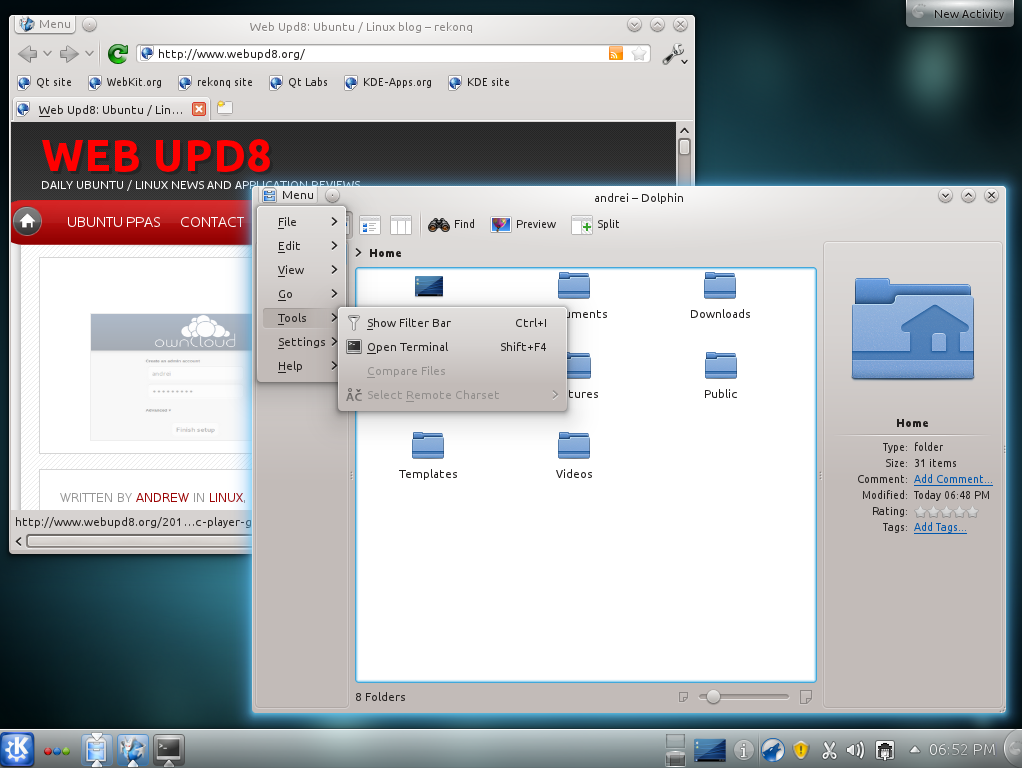
Task: Bookmark this page with the star icon
Action: (x=639, y=53)
